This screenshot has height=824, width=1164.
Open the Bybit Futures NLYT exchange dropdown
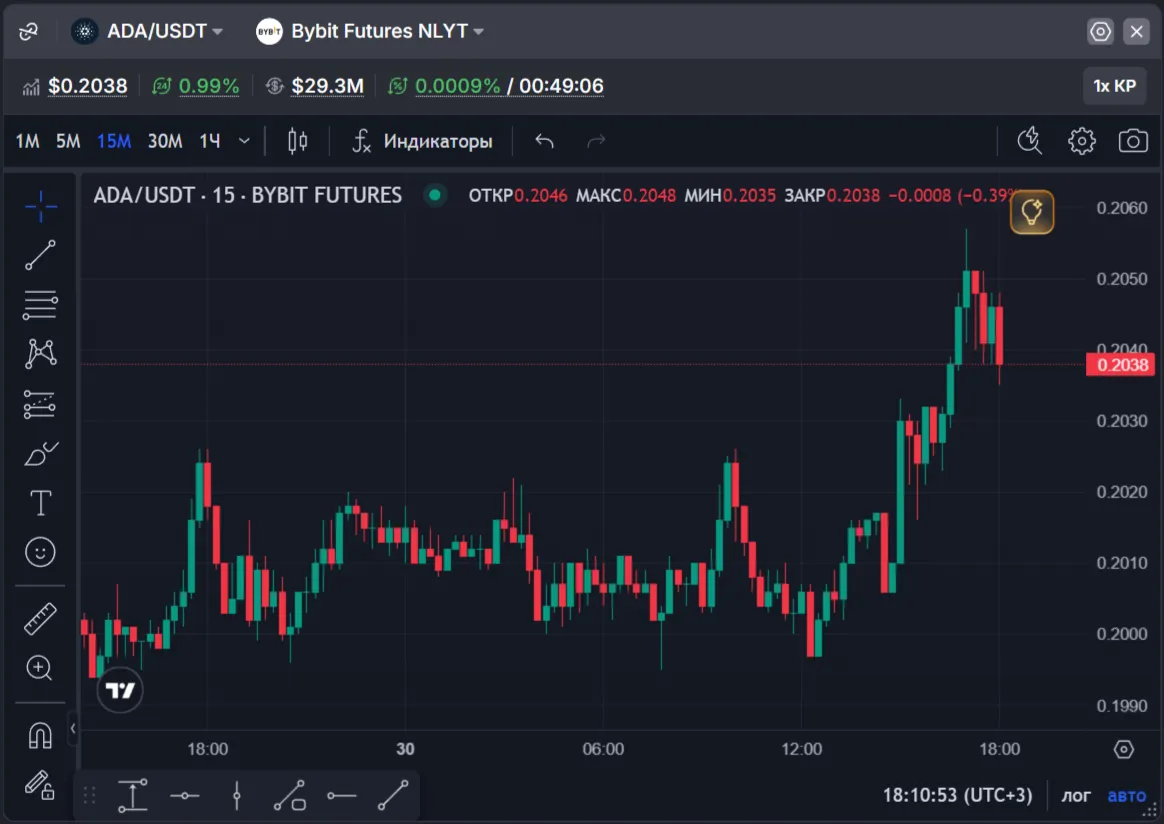coord(370,31)
